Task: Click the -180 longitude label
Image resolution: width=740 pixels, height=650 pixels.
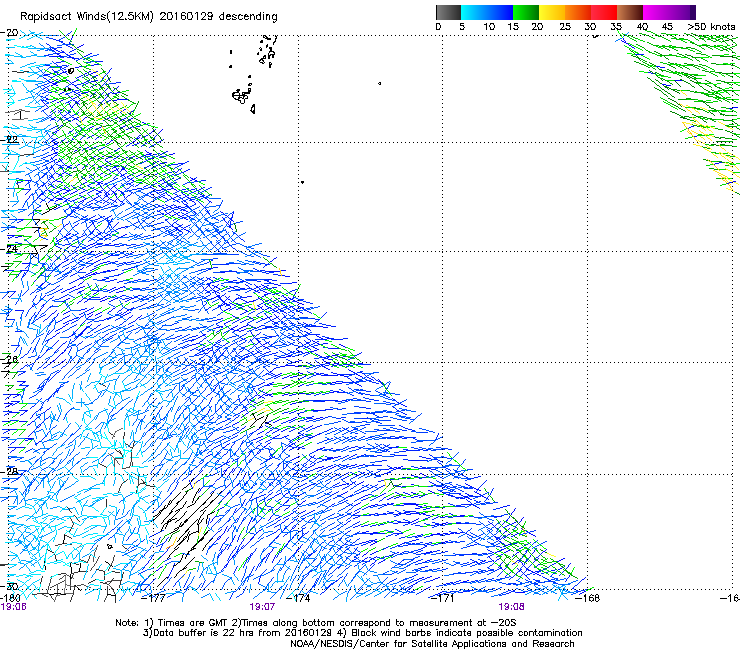Action: 11,598
